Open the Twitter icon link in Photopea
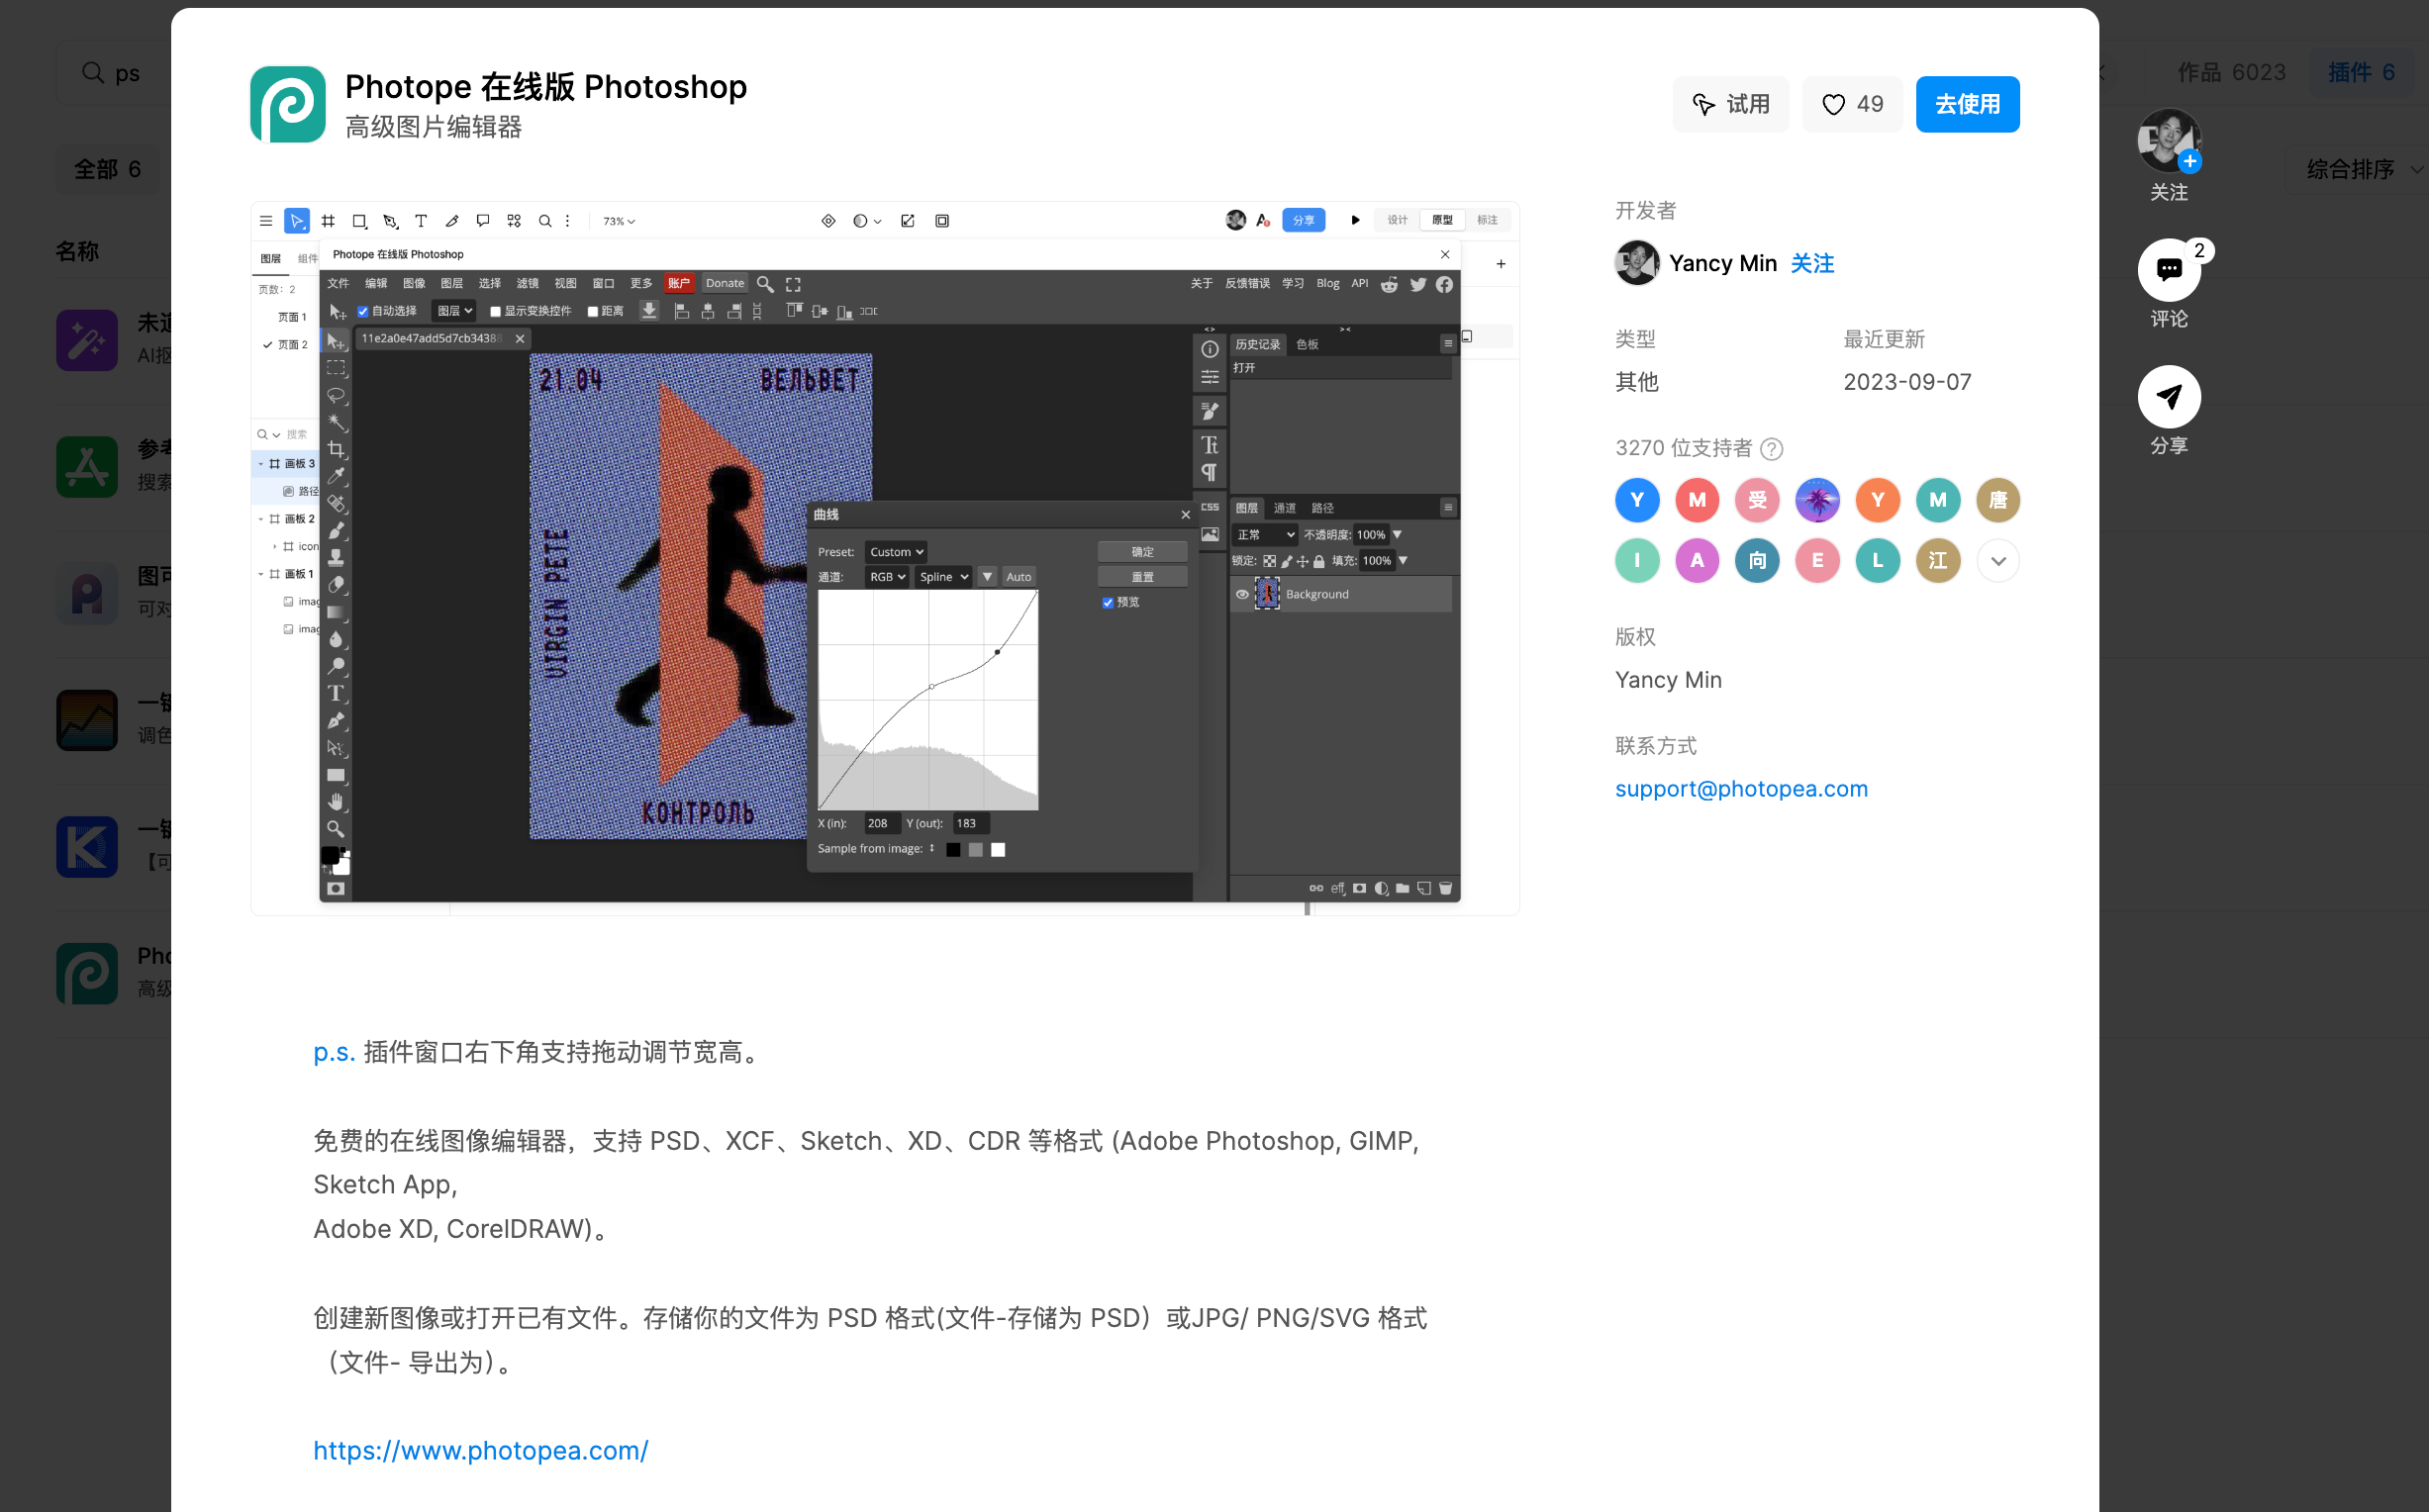The width and height of the screenshot is (2429, 1512). [x=1418, y=284]
